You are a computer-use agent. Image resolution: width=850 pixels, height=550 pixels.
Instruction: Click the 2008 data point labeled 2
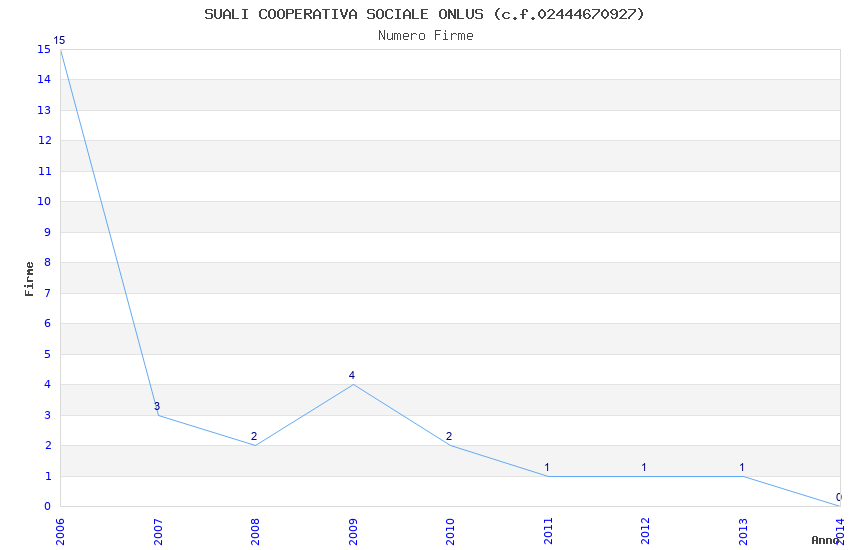(255, 445)
